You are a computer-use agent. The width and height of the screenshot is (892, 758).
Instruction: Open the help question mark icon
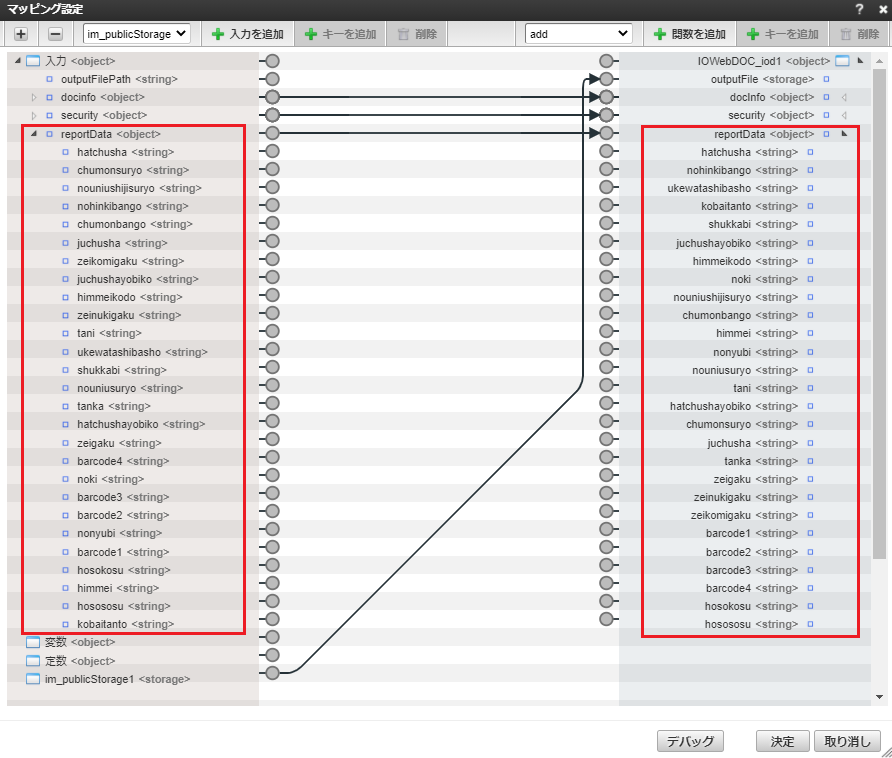tap(860, 9)
